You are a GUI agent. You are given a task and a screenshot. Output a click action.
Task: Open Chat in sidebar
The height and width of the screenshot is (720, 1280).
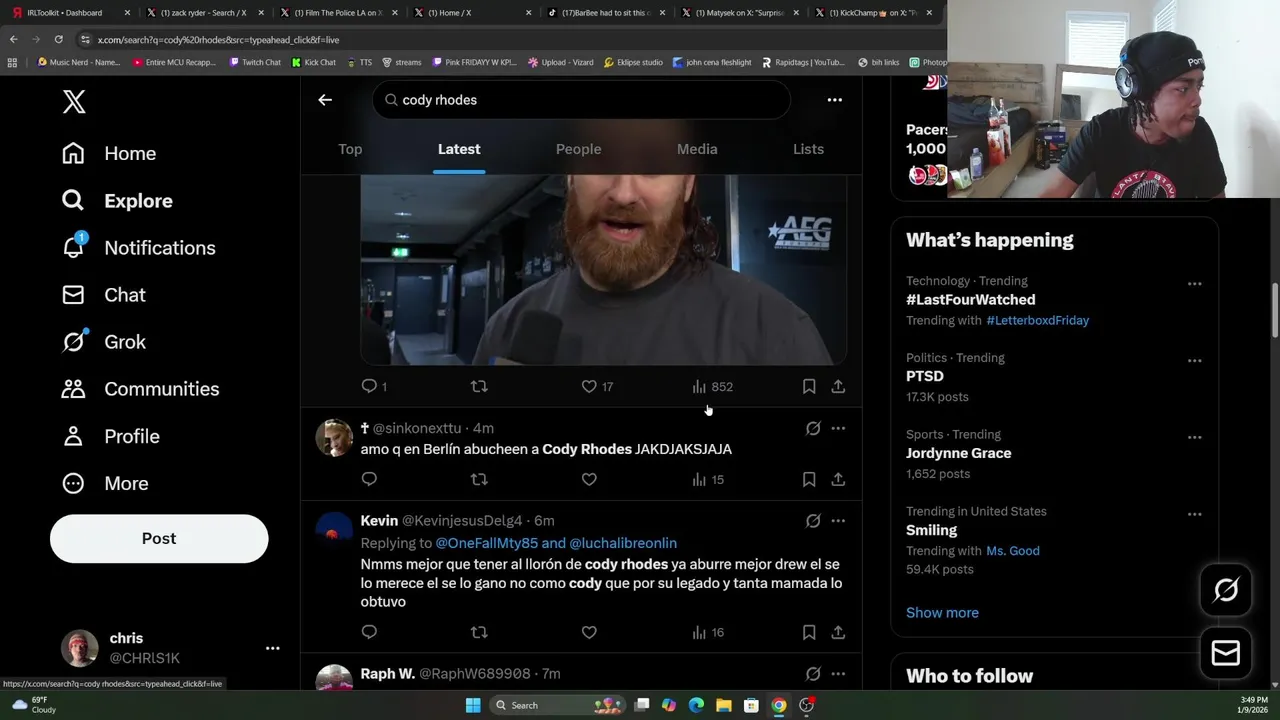click(x=103, y=295)
